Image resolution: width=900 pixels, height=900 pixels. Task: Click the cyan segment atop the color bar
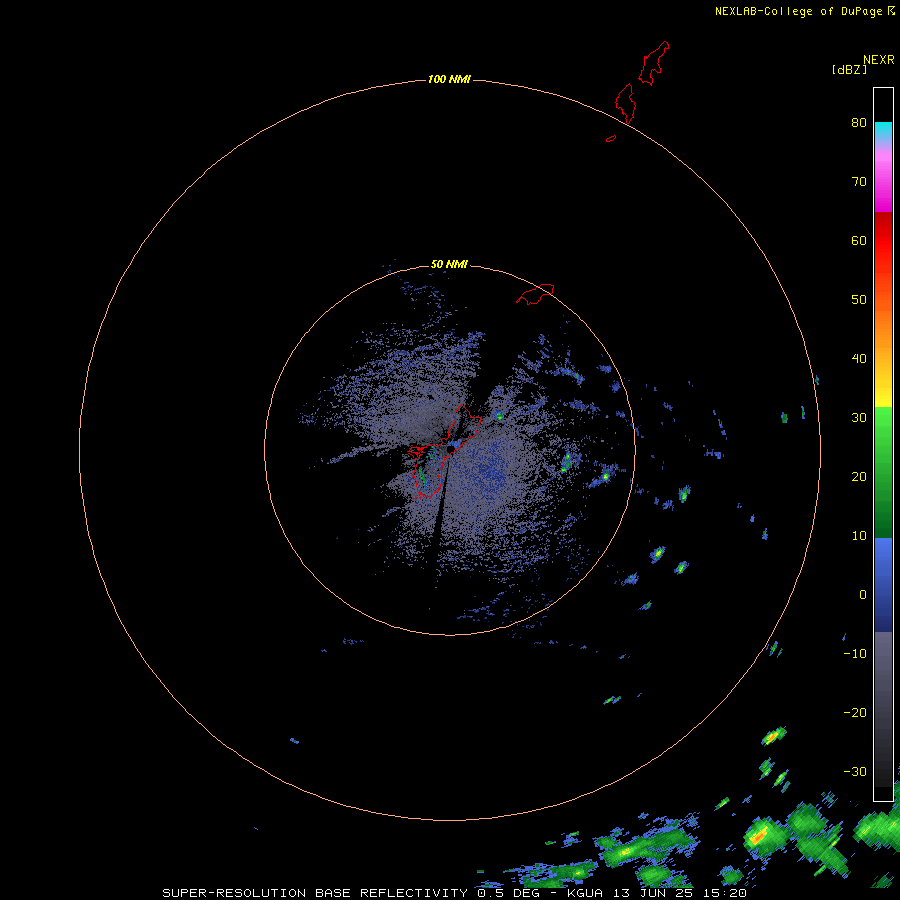point(883,129)
